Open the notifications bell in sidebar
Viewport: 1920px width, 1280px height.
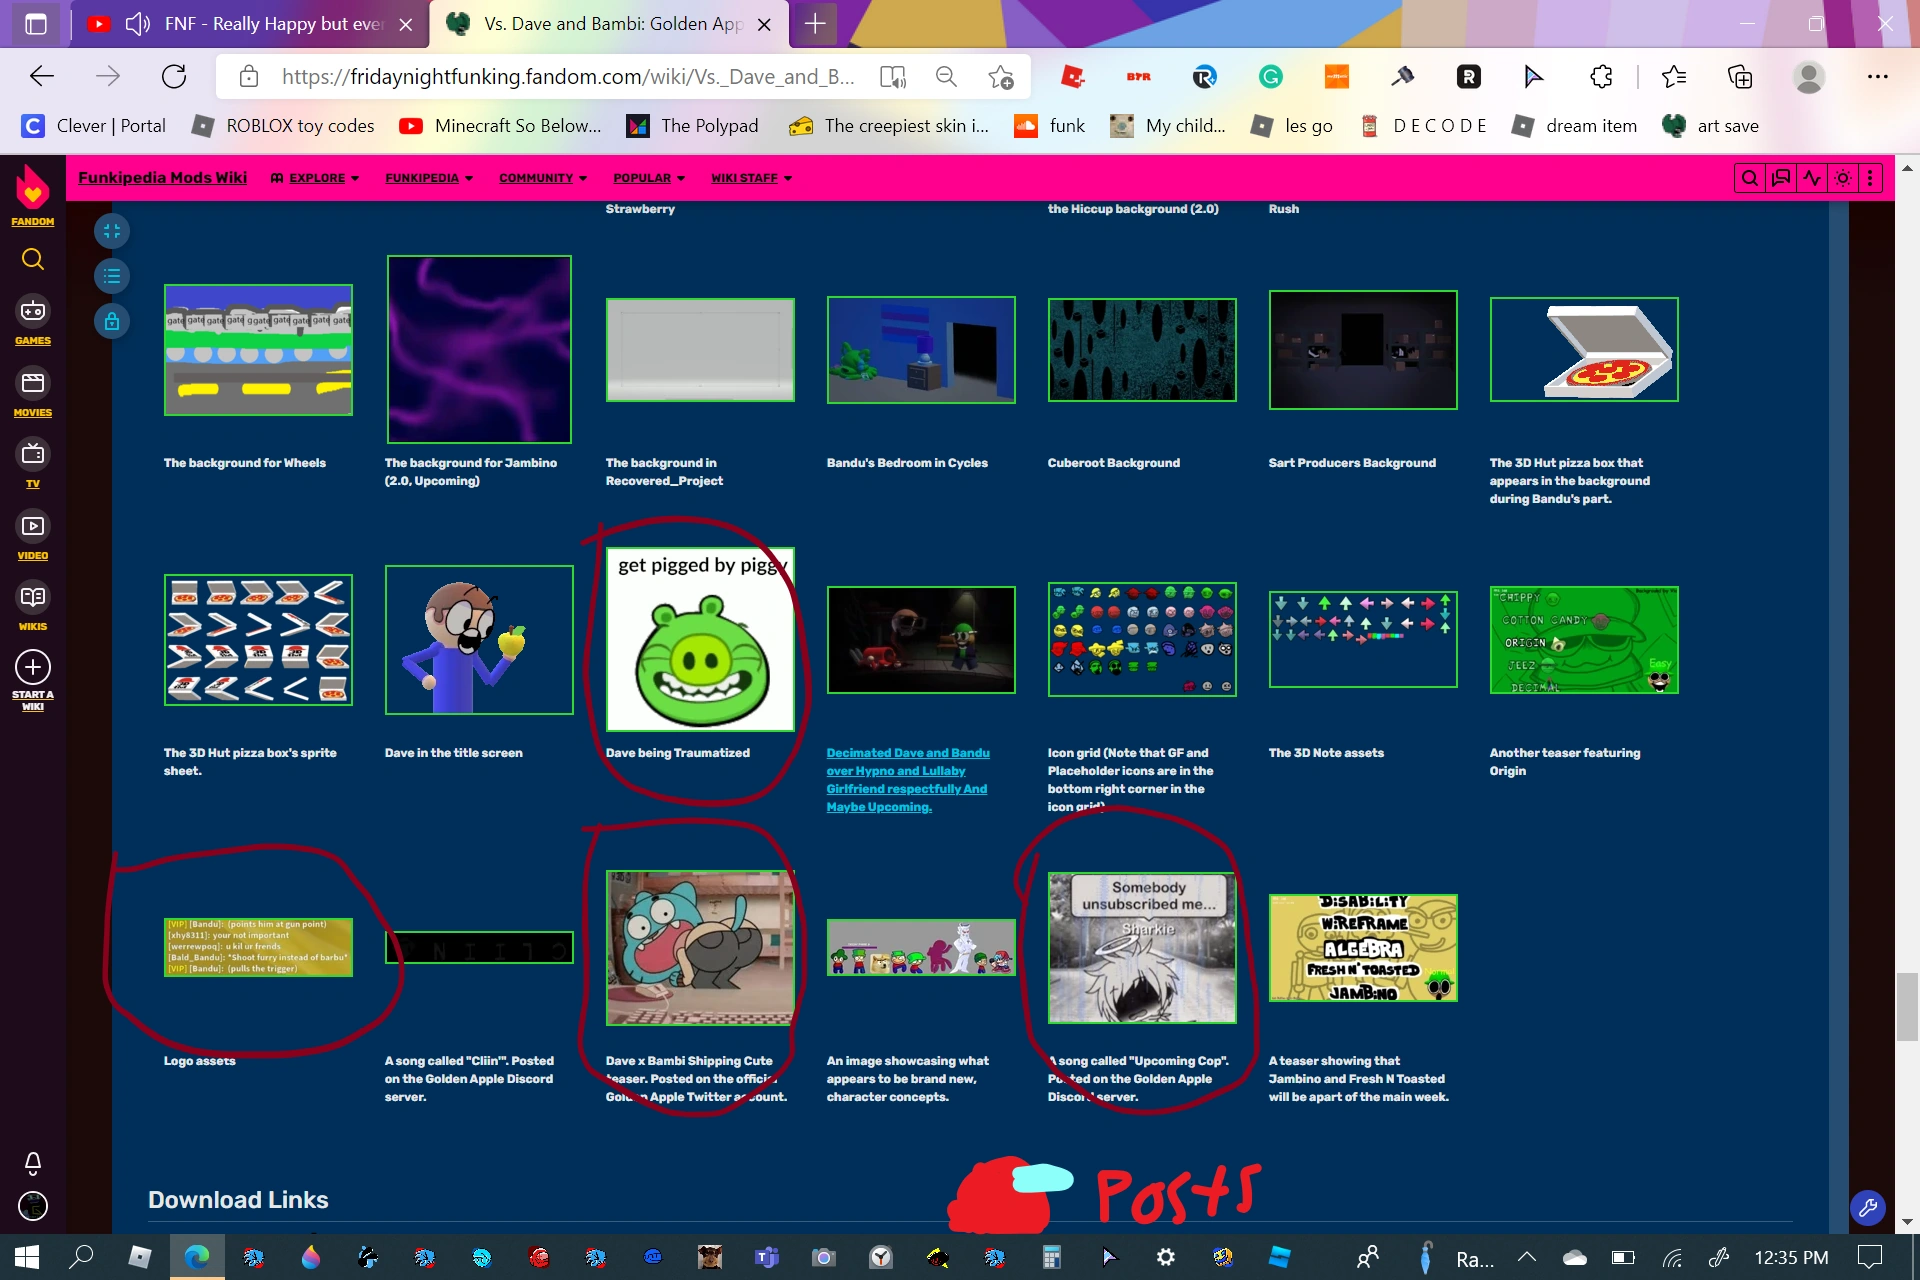click(32, 1163)
